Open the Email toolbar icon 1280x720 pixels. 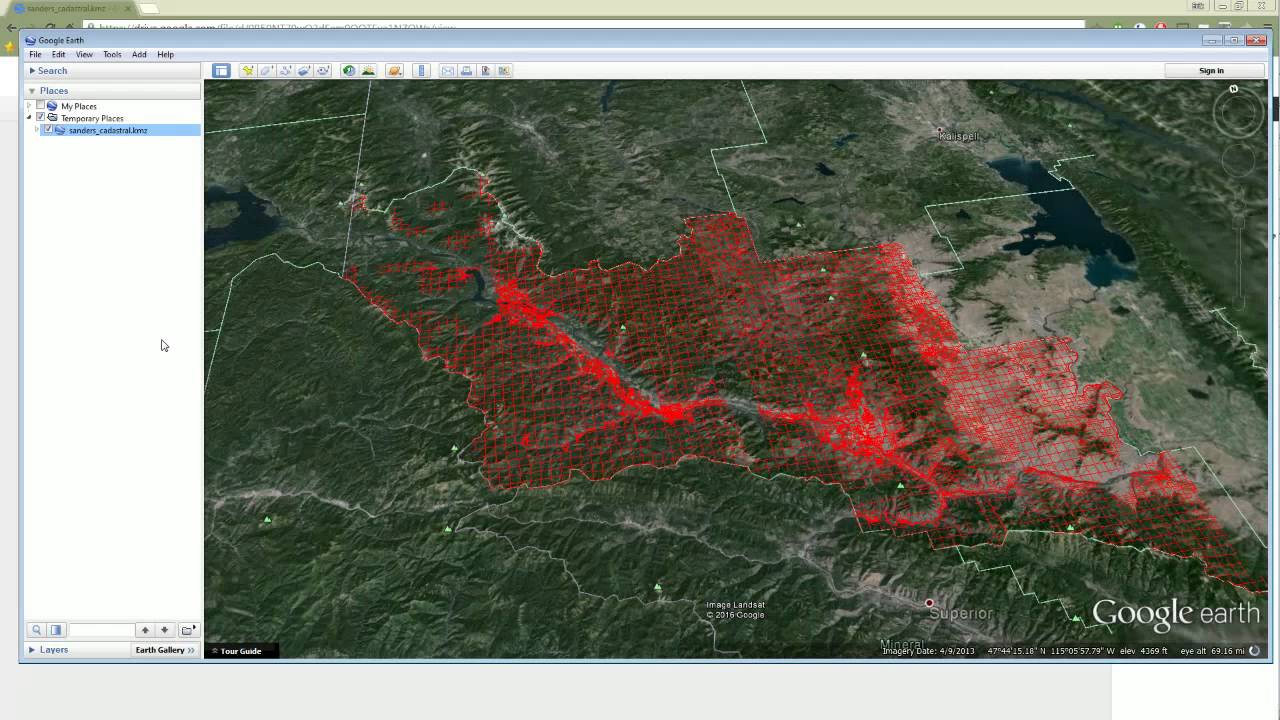(x=448, y=70)
